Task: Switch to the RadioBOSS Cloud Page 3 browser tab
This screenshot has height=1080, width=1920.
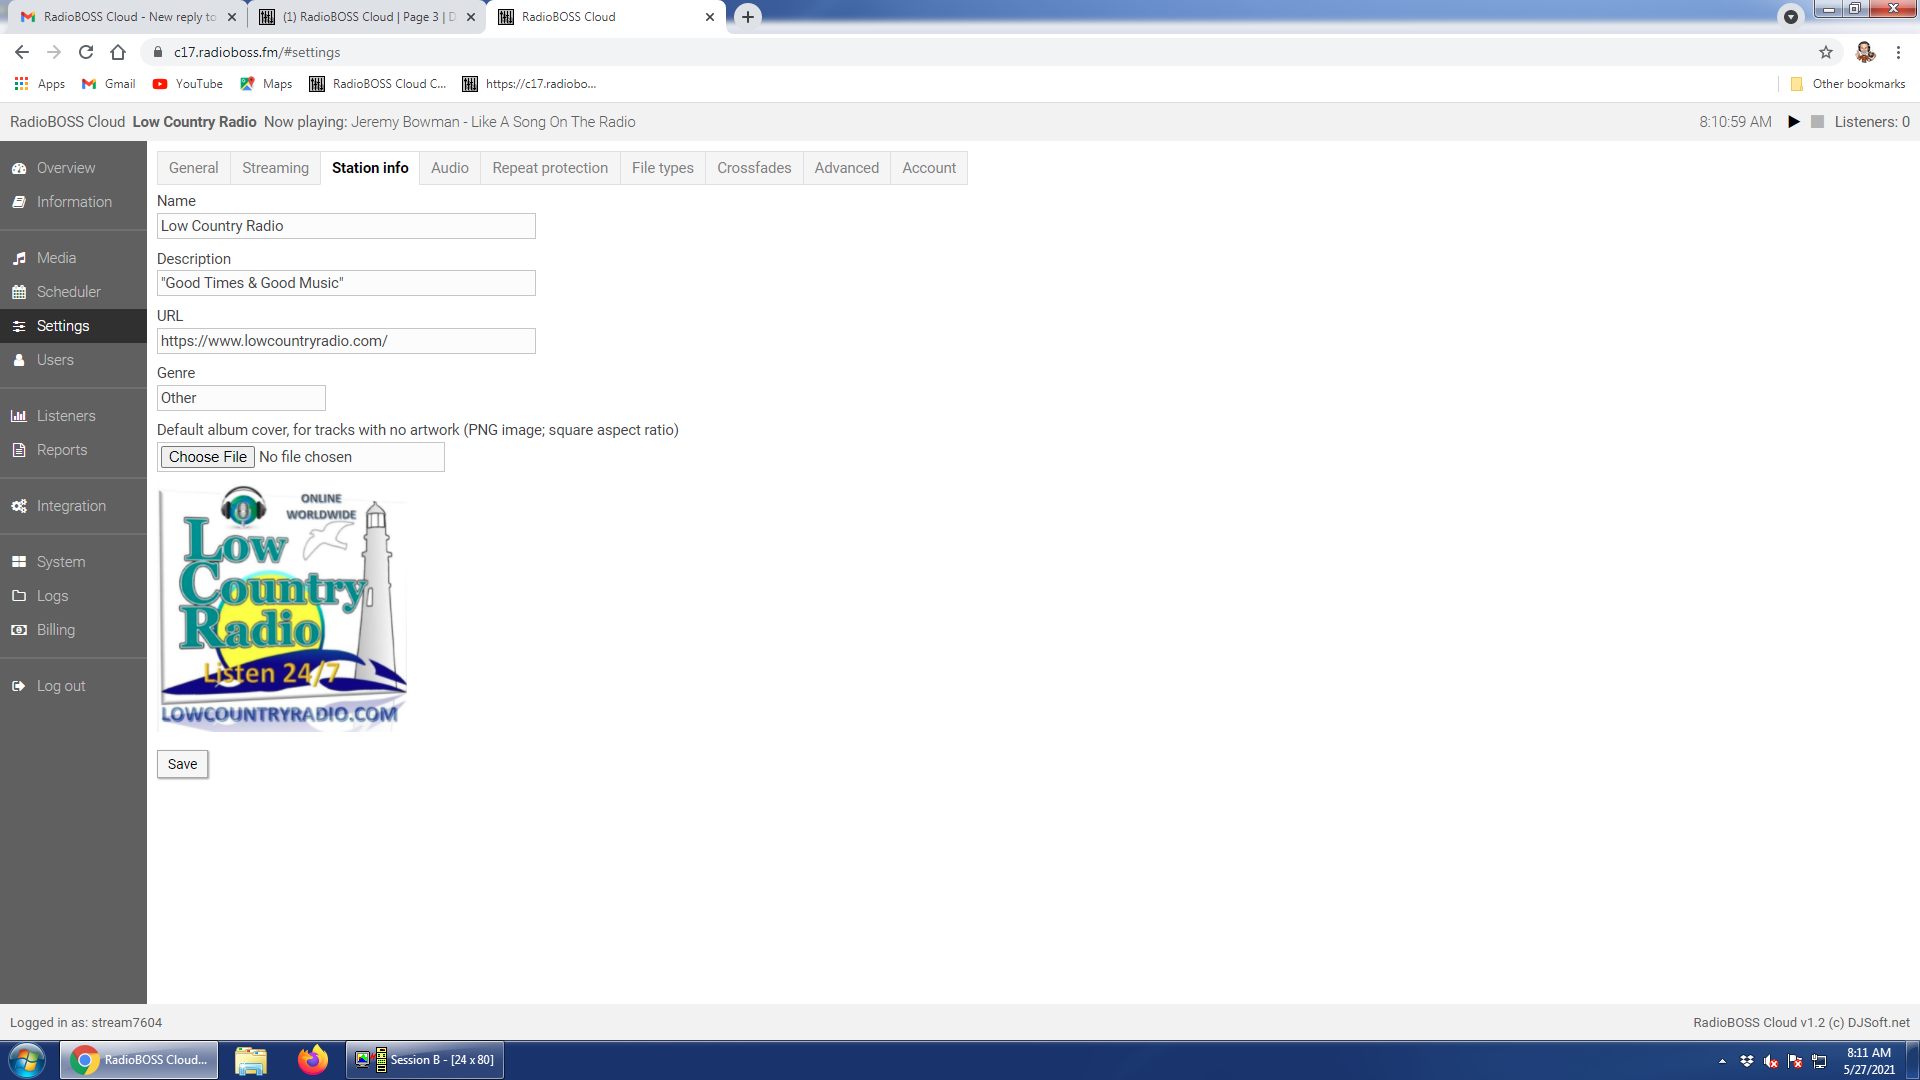Action: [x=365, y=17]
